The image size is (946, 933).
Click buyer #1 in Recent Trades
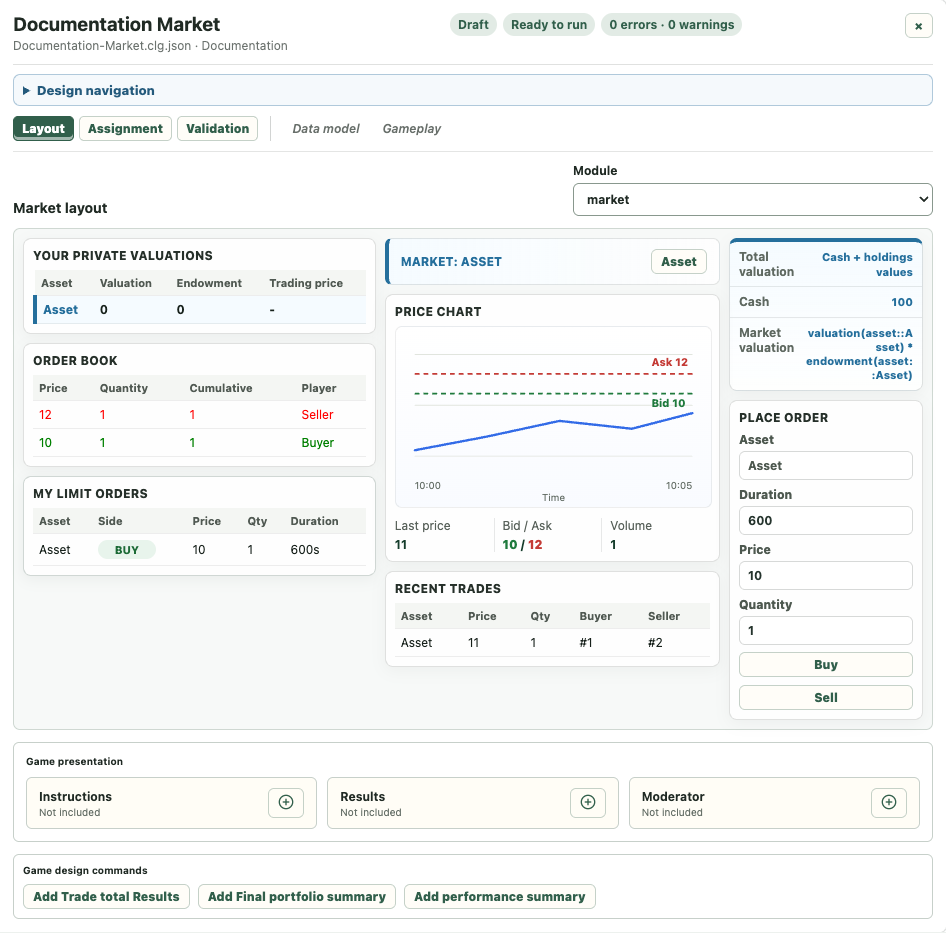coord(586,643)
